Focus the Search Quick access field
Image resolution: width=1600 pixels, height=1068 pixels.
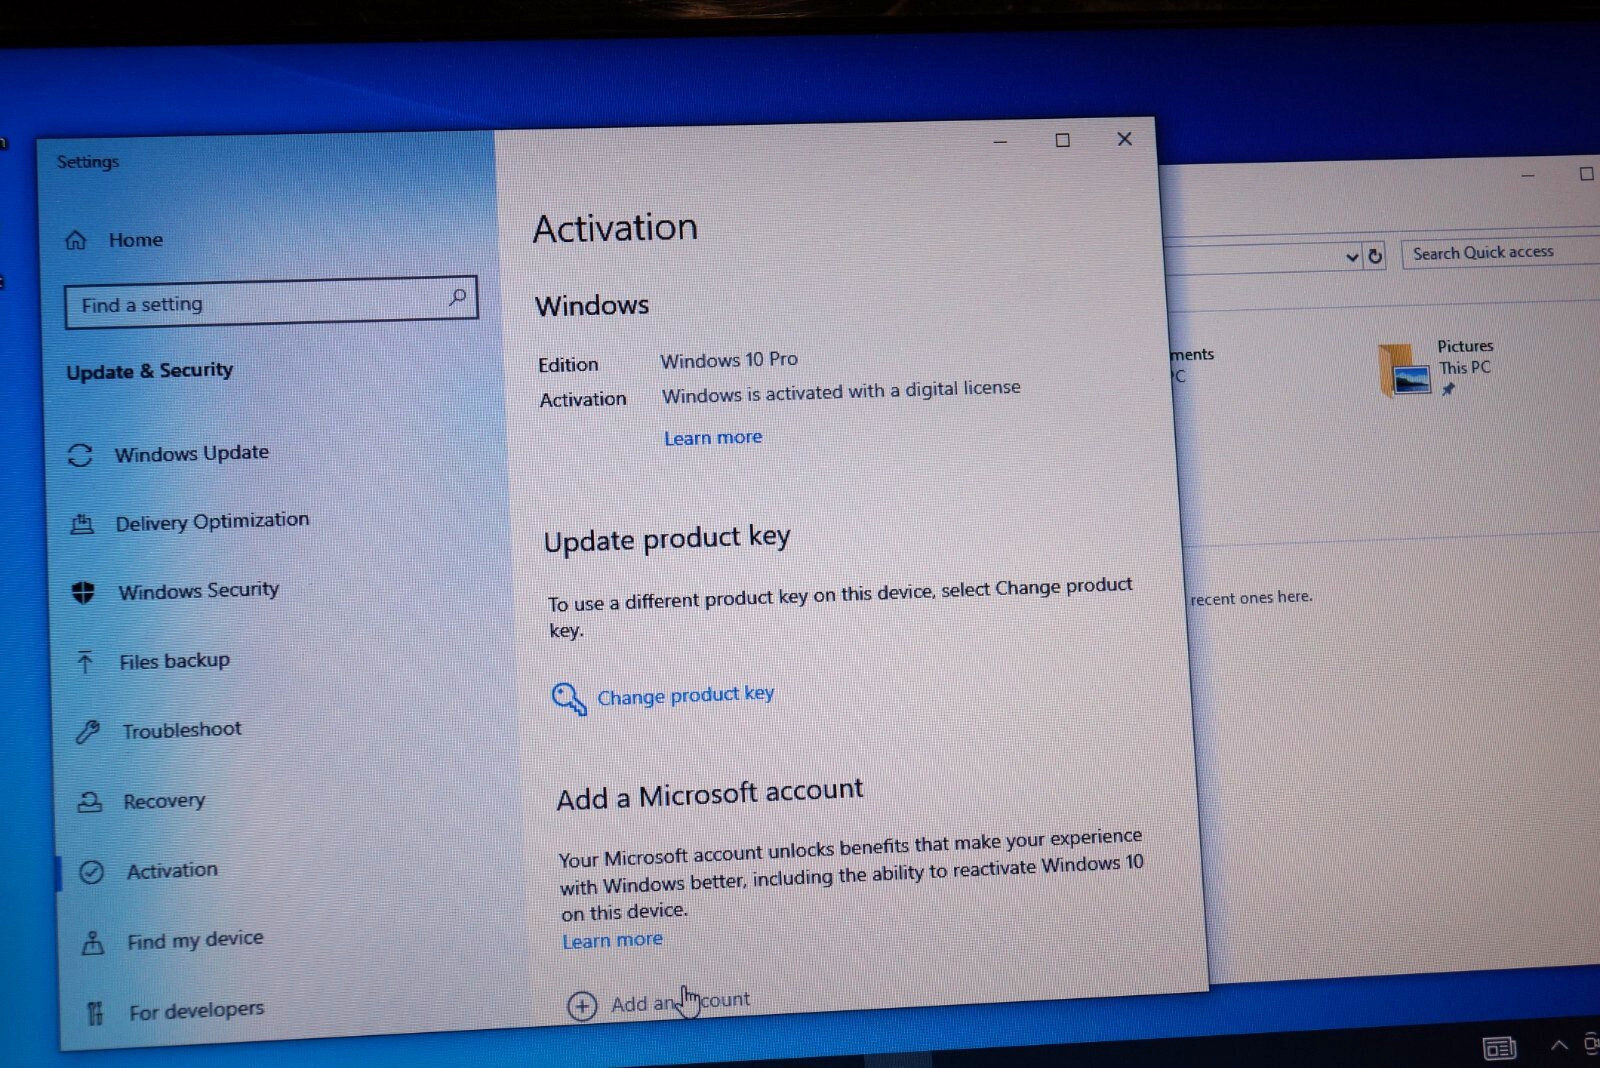(1500, 252)
